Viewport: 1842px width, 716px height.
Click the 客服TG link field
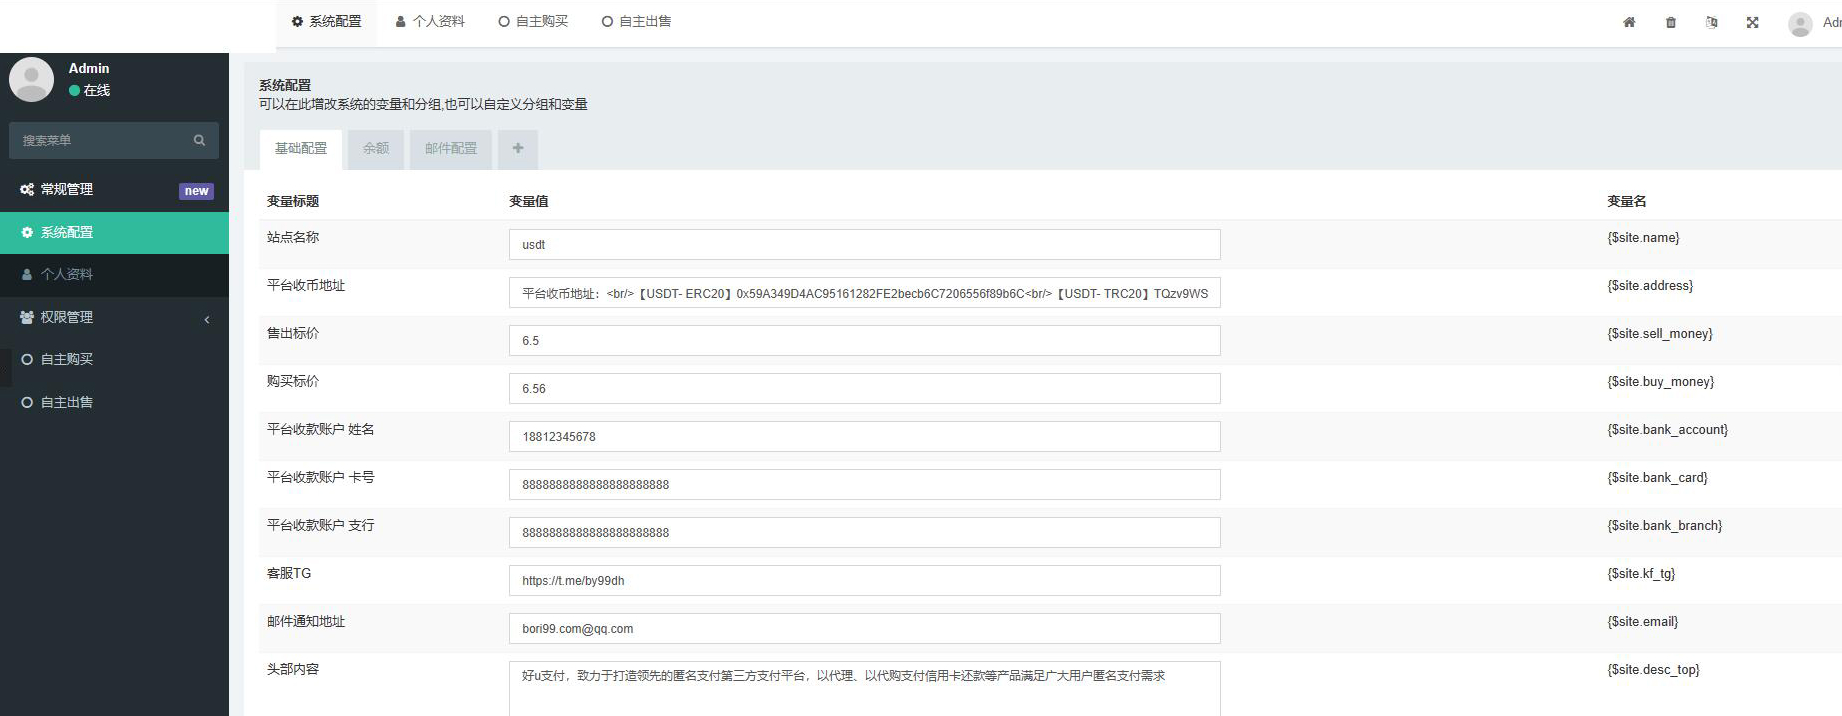(x=864, y=580)
